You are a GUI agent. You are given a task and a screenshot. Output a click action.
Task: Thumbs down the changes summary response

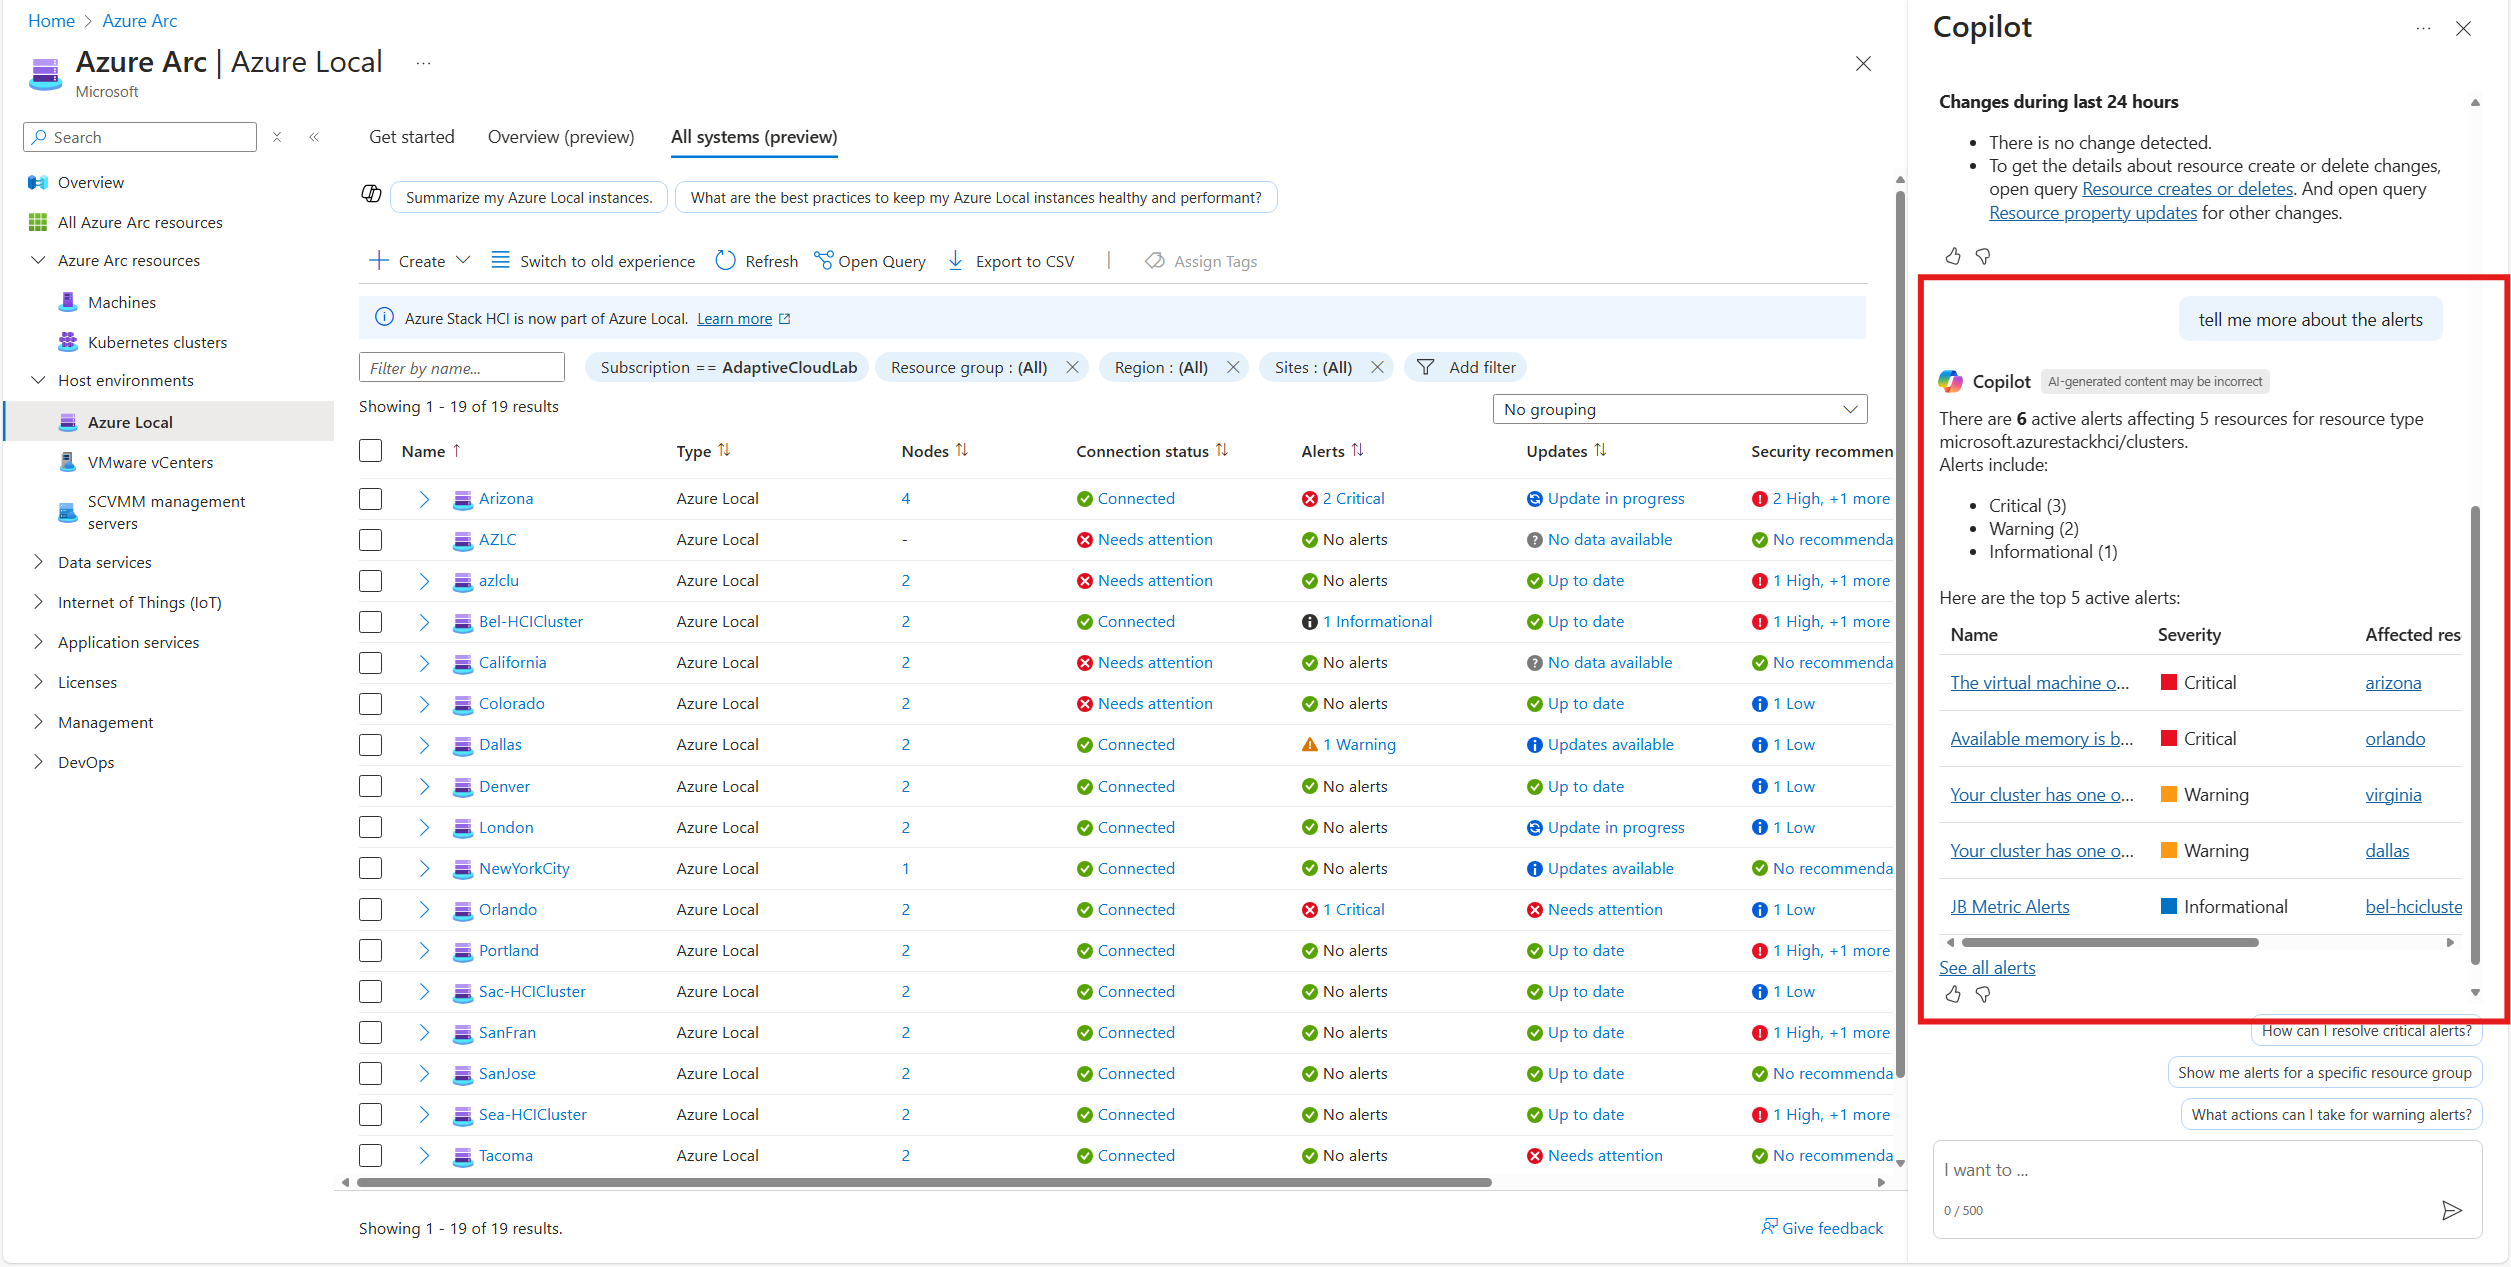[x=1983, y=257]
